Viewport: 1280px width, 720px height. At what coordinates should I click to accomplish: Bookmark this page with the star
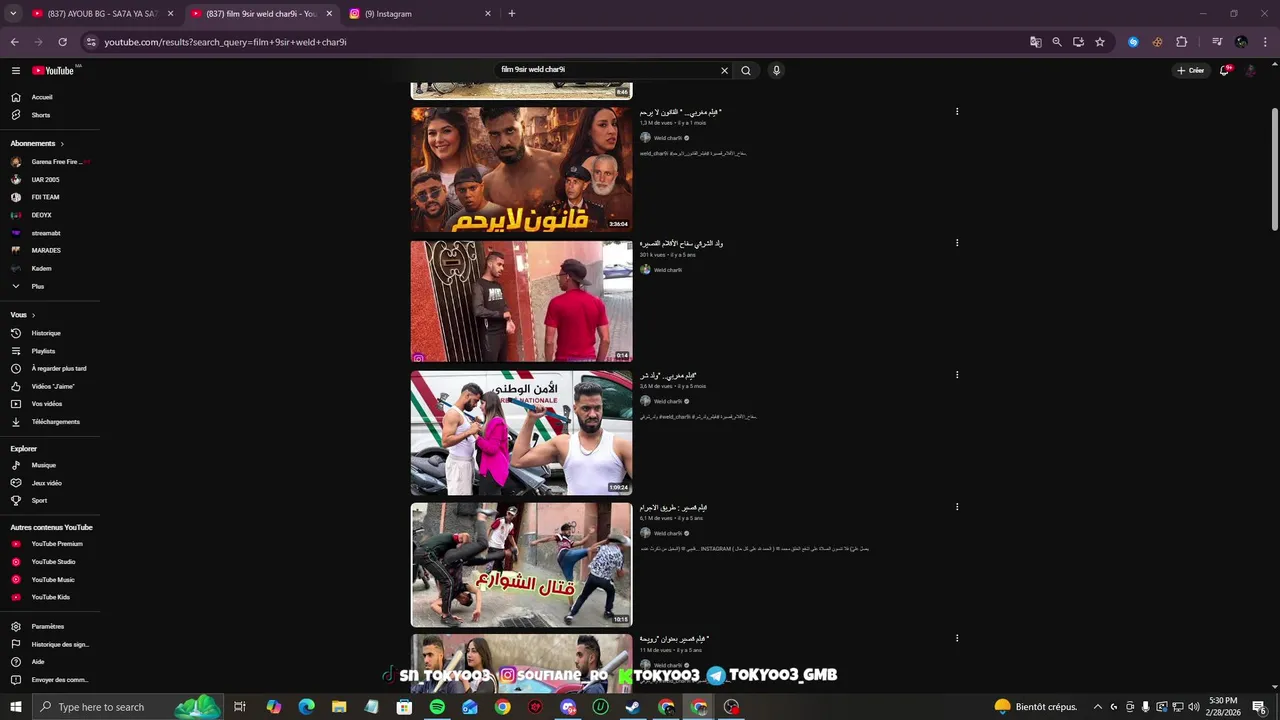tap(1100, 42)
